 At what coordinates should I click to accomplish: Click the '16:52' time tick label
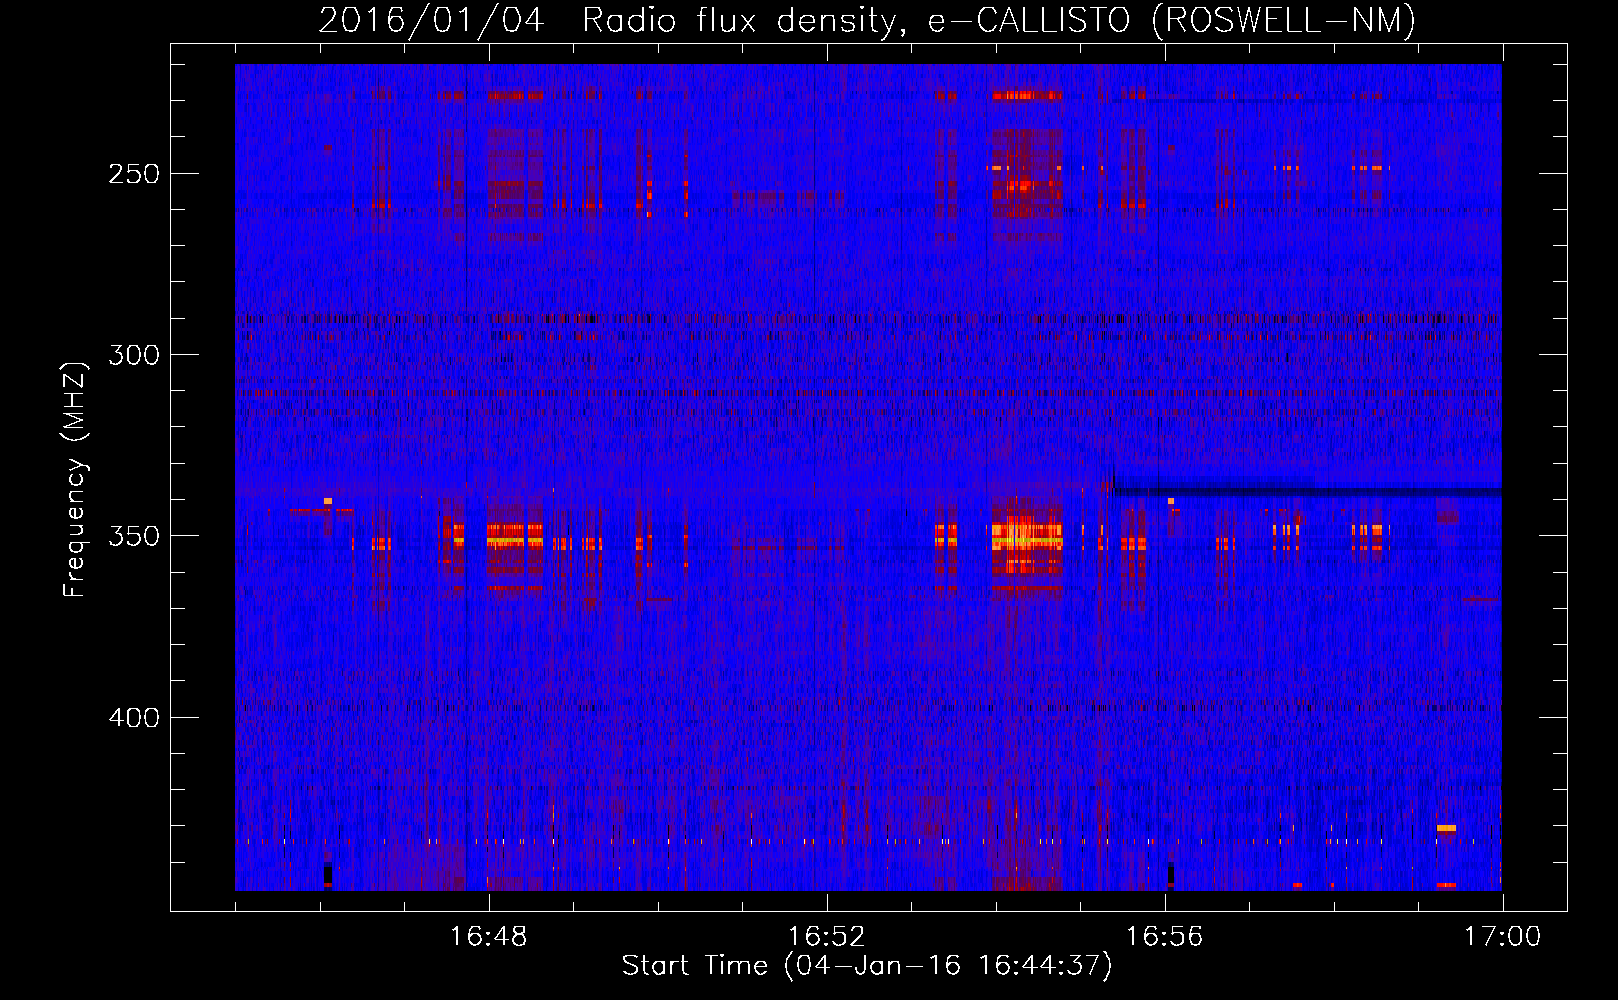tap(826, 936)
